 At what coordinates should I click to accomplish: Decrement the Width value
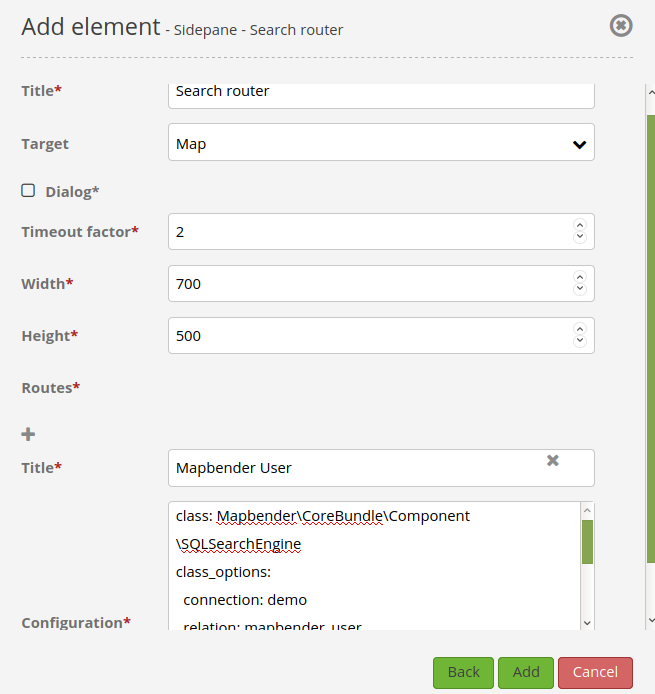[579, 290]
